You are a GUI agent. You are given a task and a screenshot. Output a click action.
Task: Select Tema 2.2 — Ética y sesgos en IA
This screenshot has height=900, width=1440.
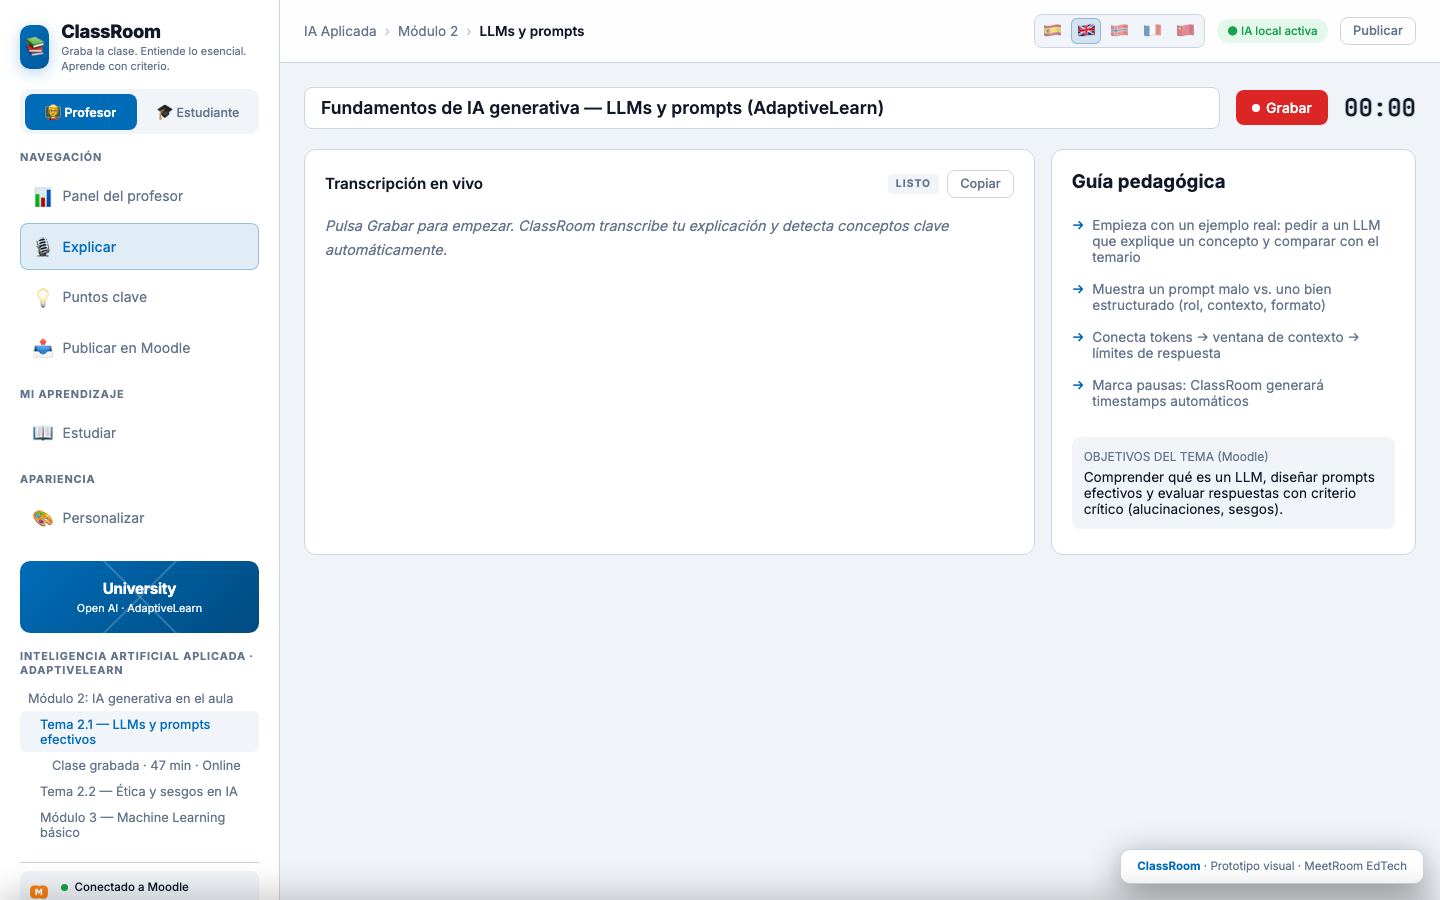point(139,791)
